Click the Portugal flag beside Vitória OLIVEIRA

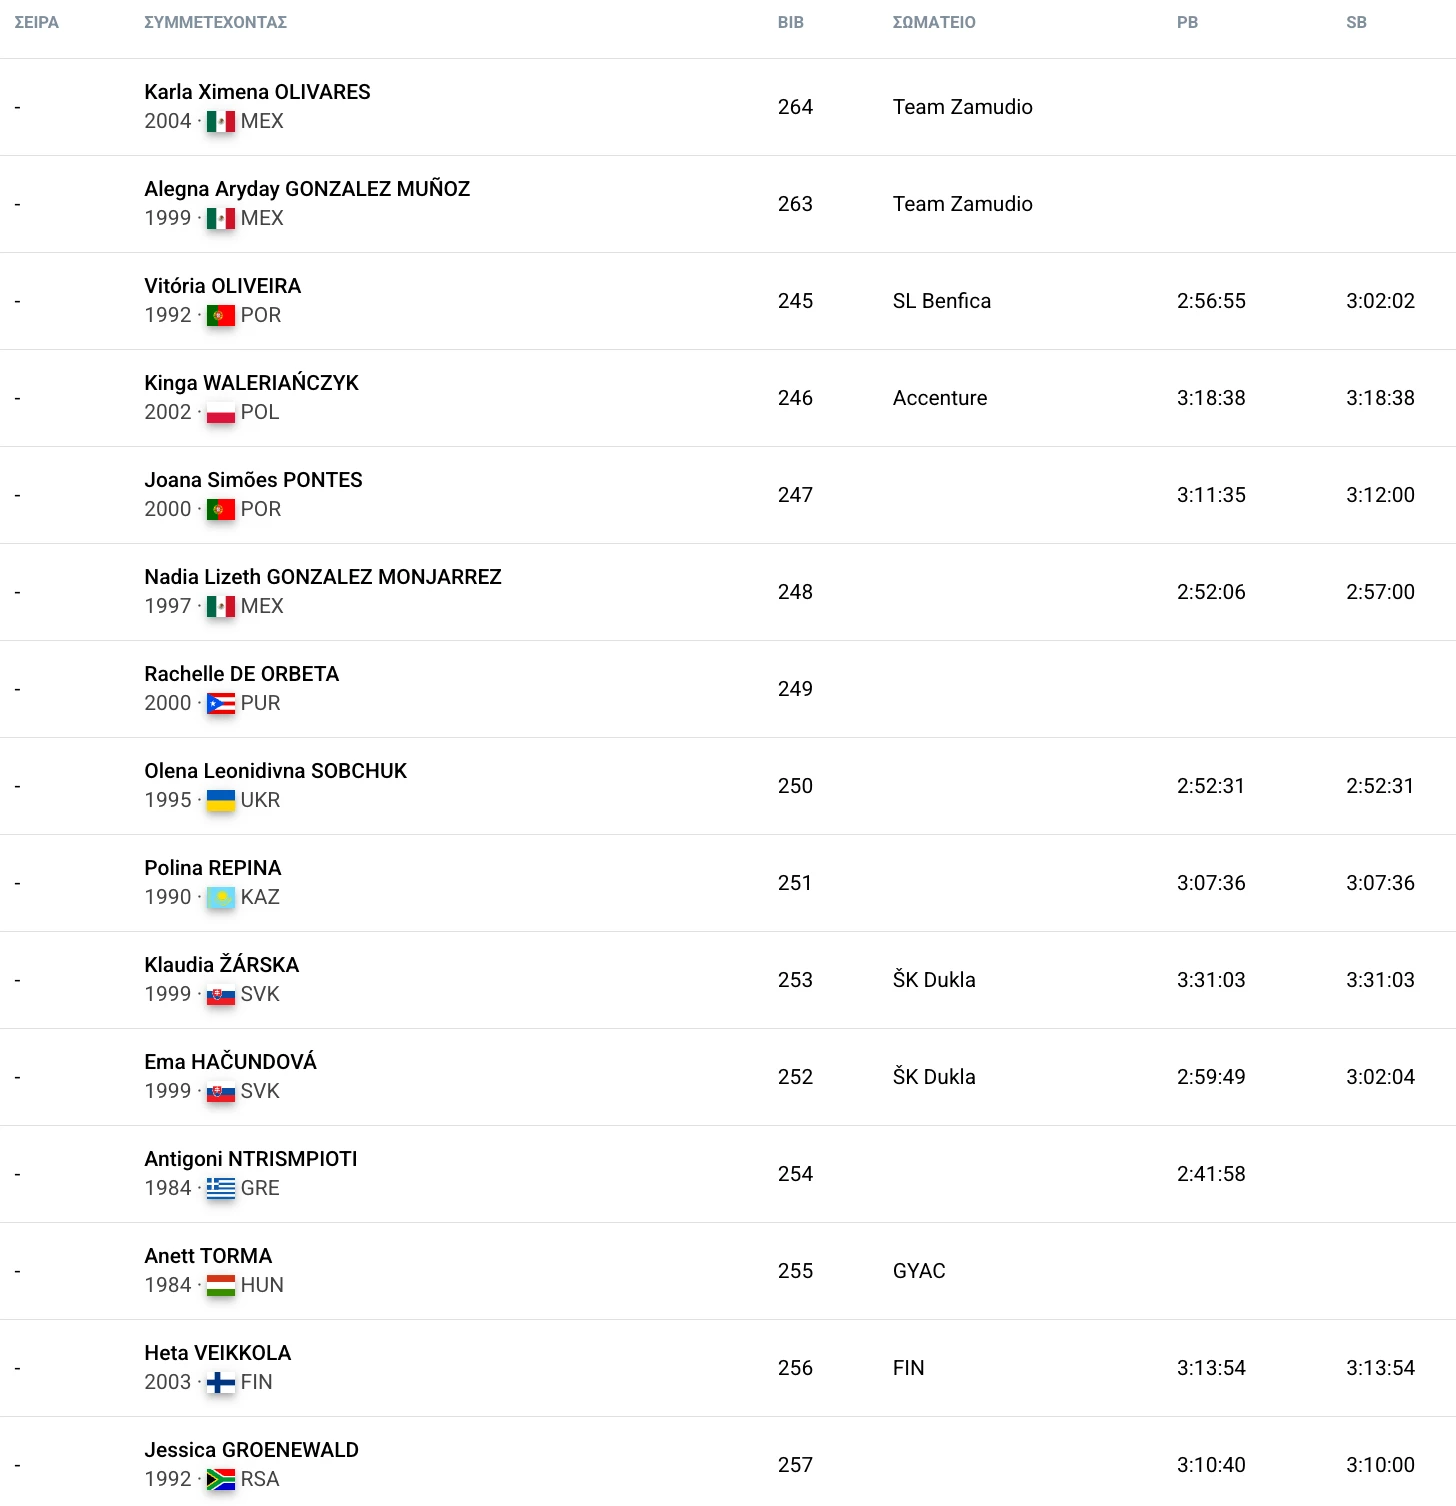tap(221, 316)
